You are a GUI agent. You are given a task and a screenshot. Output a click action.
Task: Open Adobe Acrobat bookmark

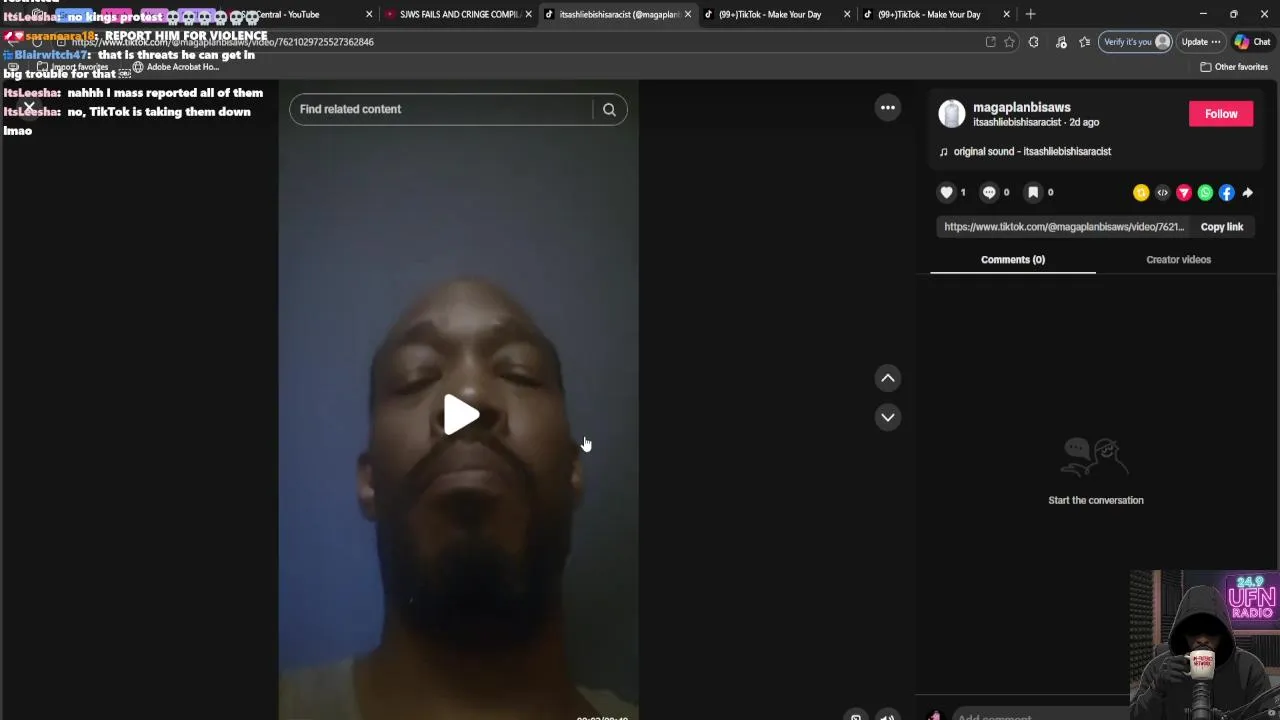pyautogui.click(x=176, y=67)
